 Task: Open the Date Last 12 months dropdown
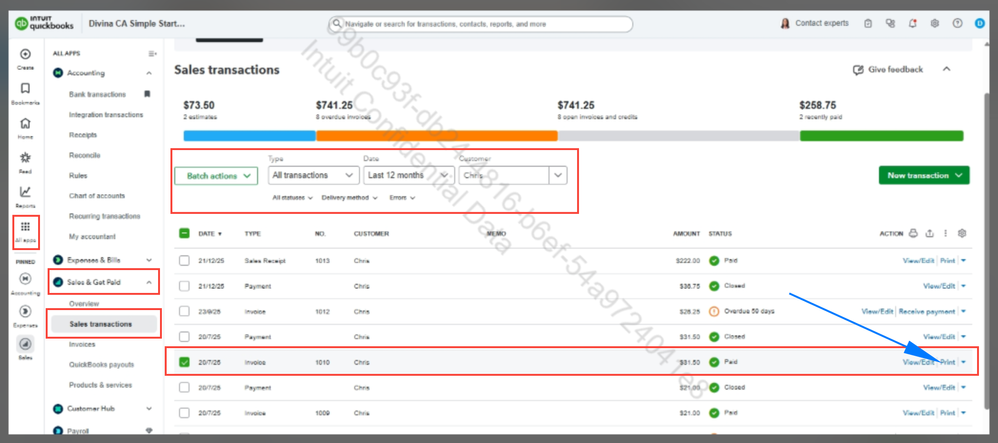[x=409, y=175]
